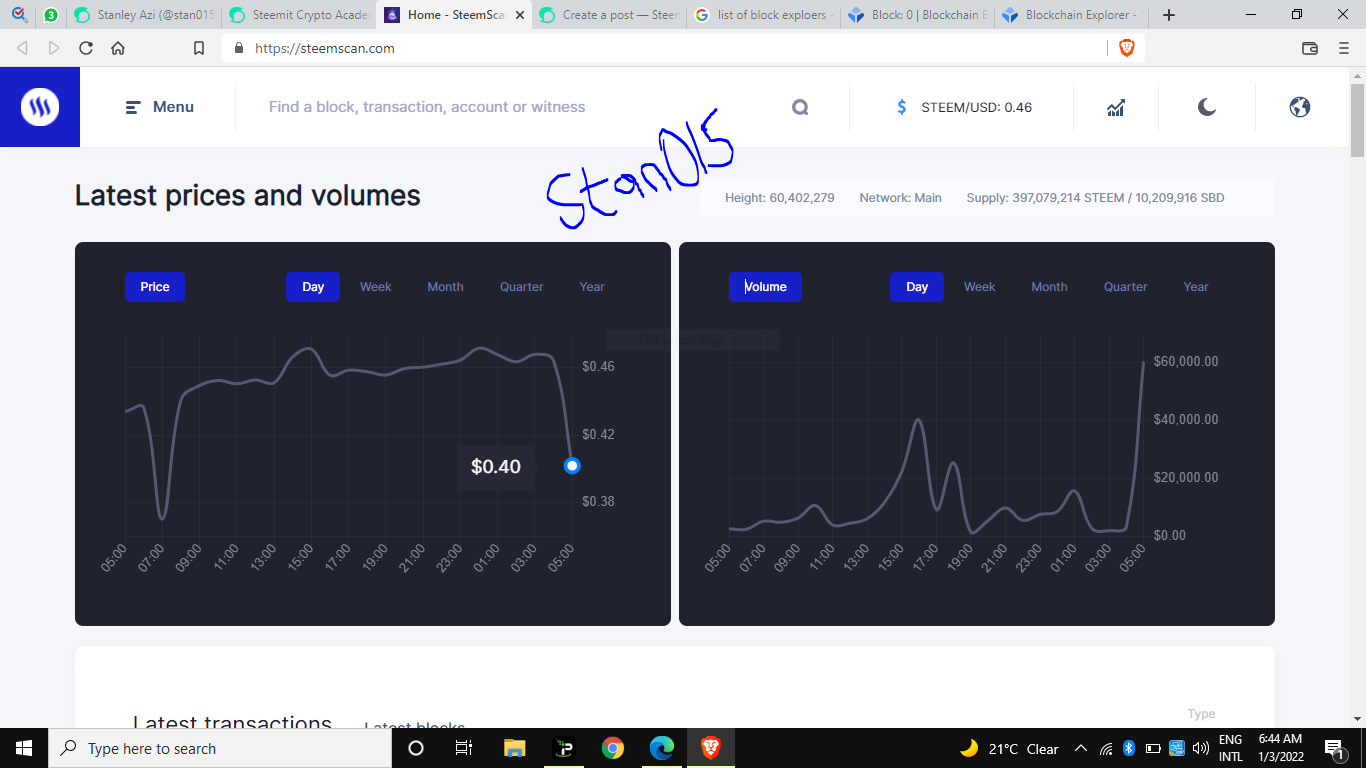Image resolution: width=1366 pixels, height=768 pixels.
Task: Select Month range on the Volume chart
Action: click(1049, 287)
